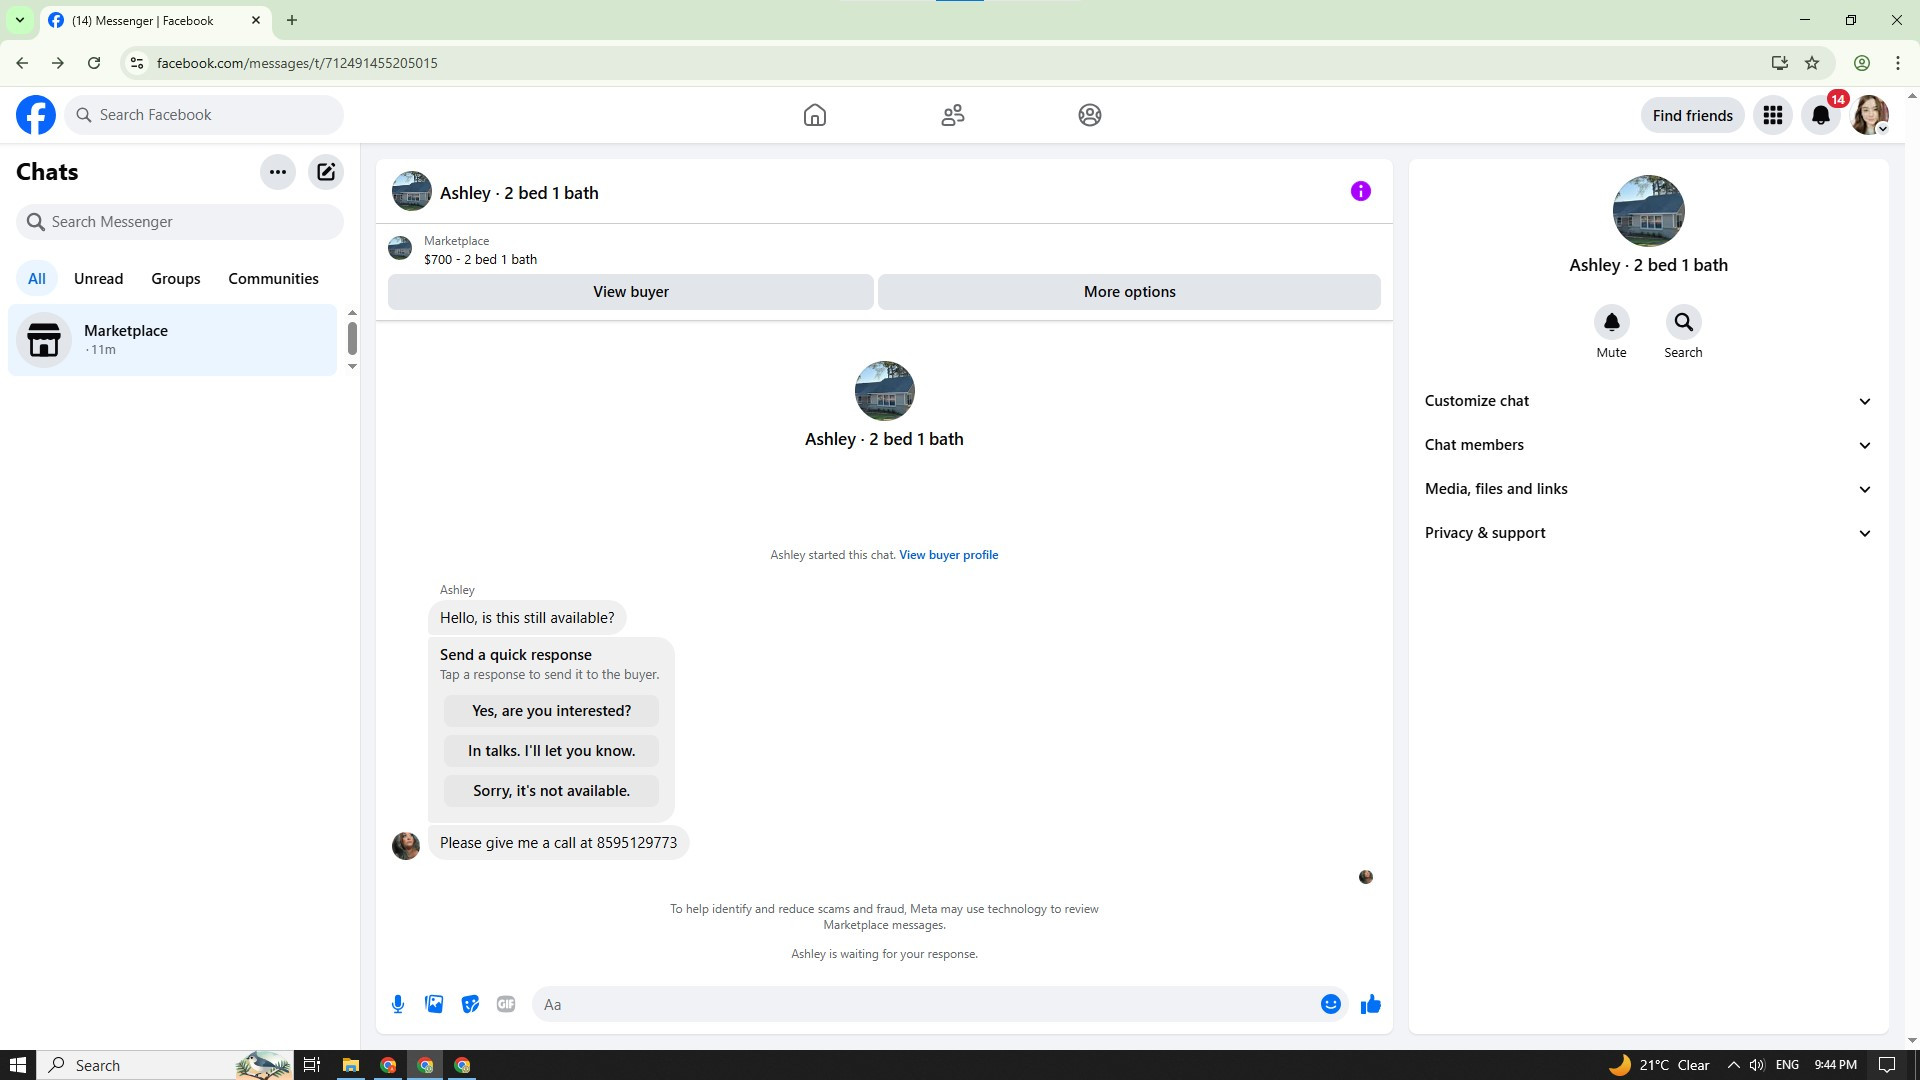The image size is (1920, 1080).
Task: Mute this conversation
Action: click(x=1611, y=322)
